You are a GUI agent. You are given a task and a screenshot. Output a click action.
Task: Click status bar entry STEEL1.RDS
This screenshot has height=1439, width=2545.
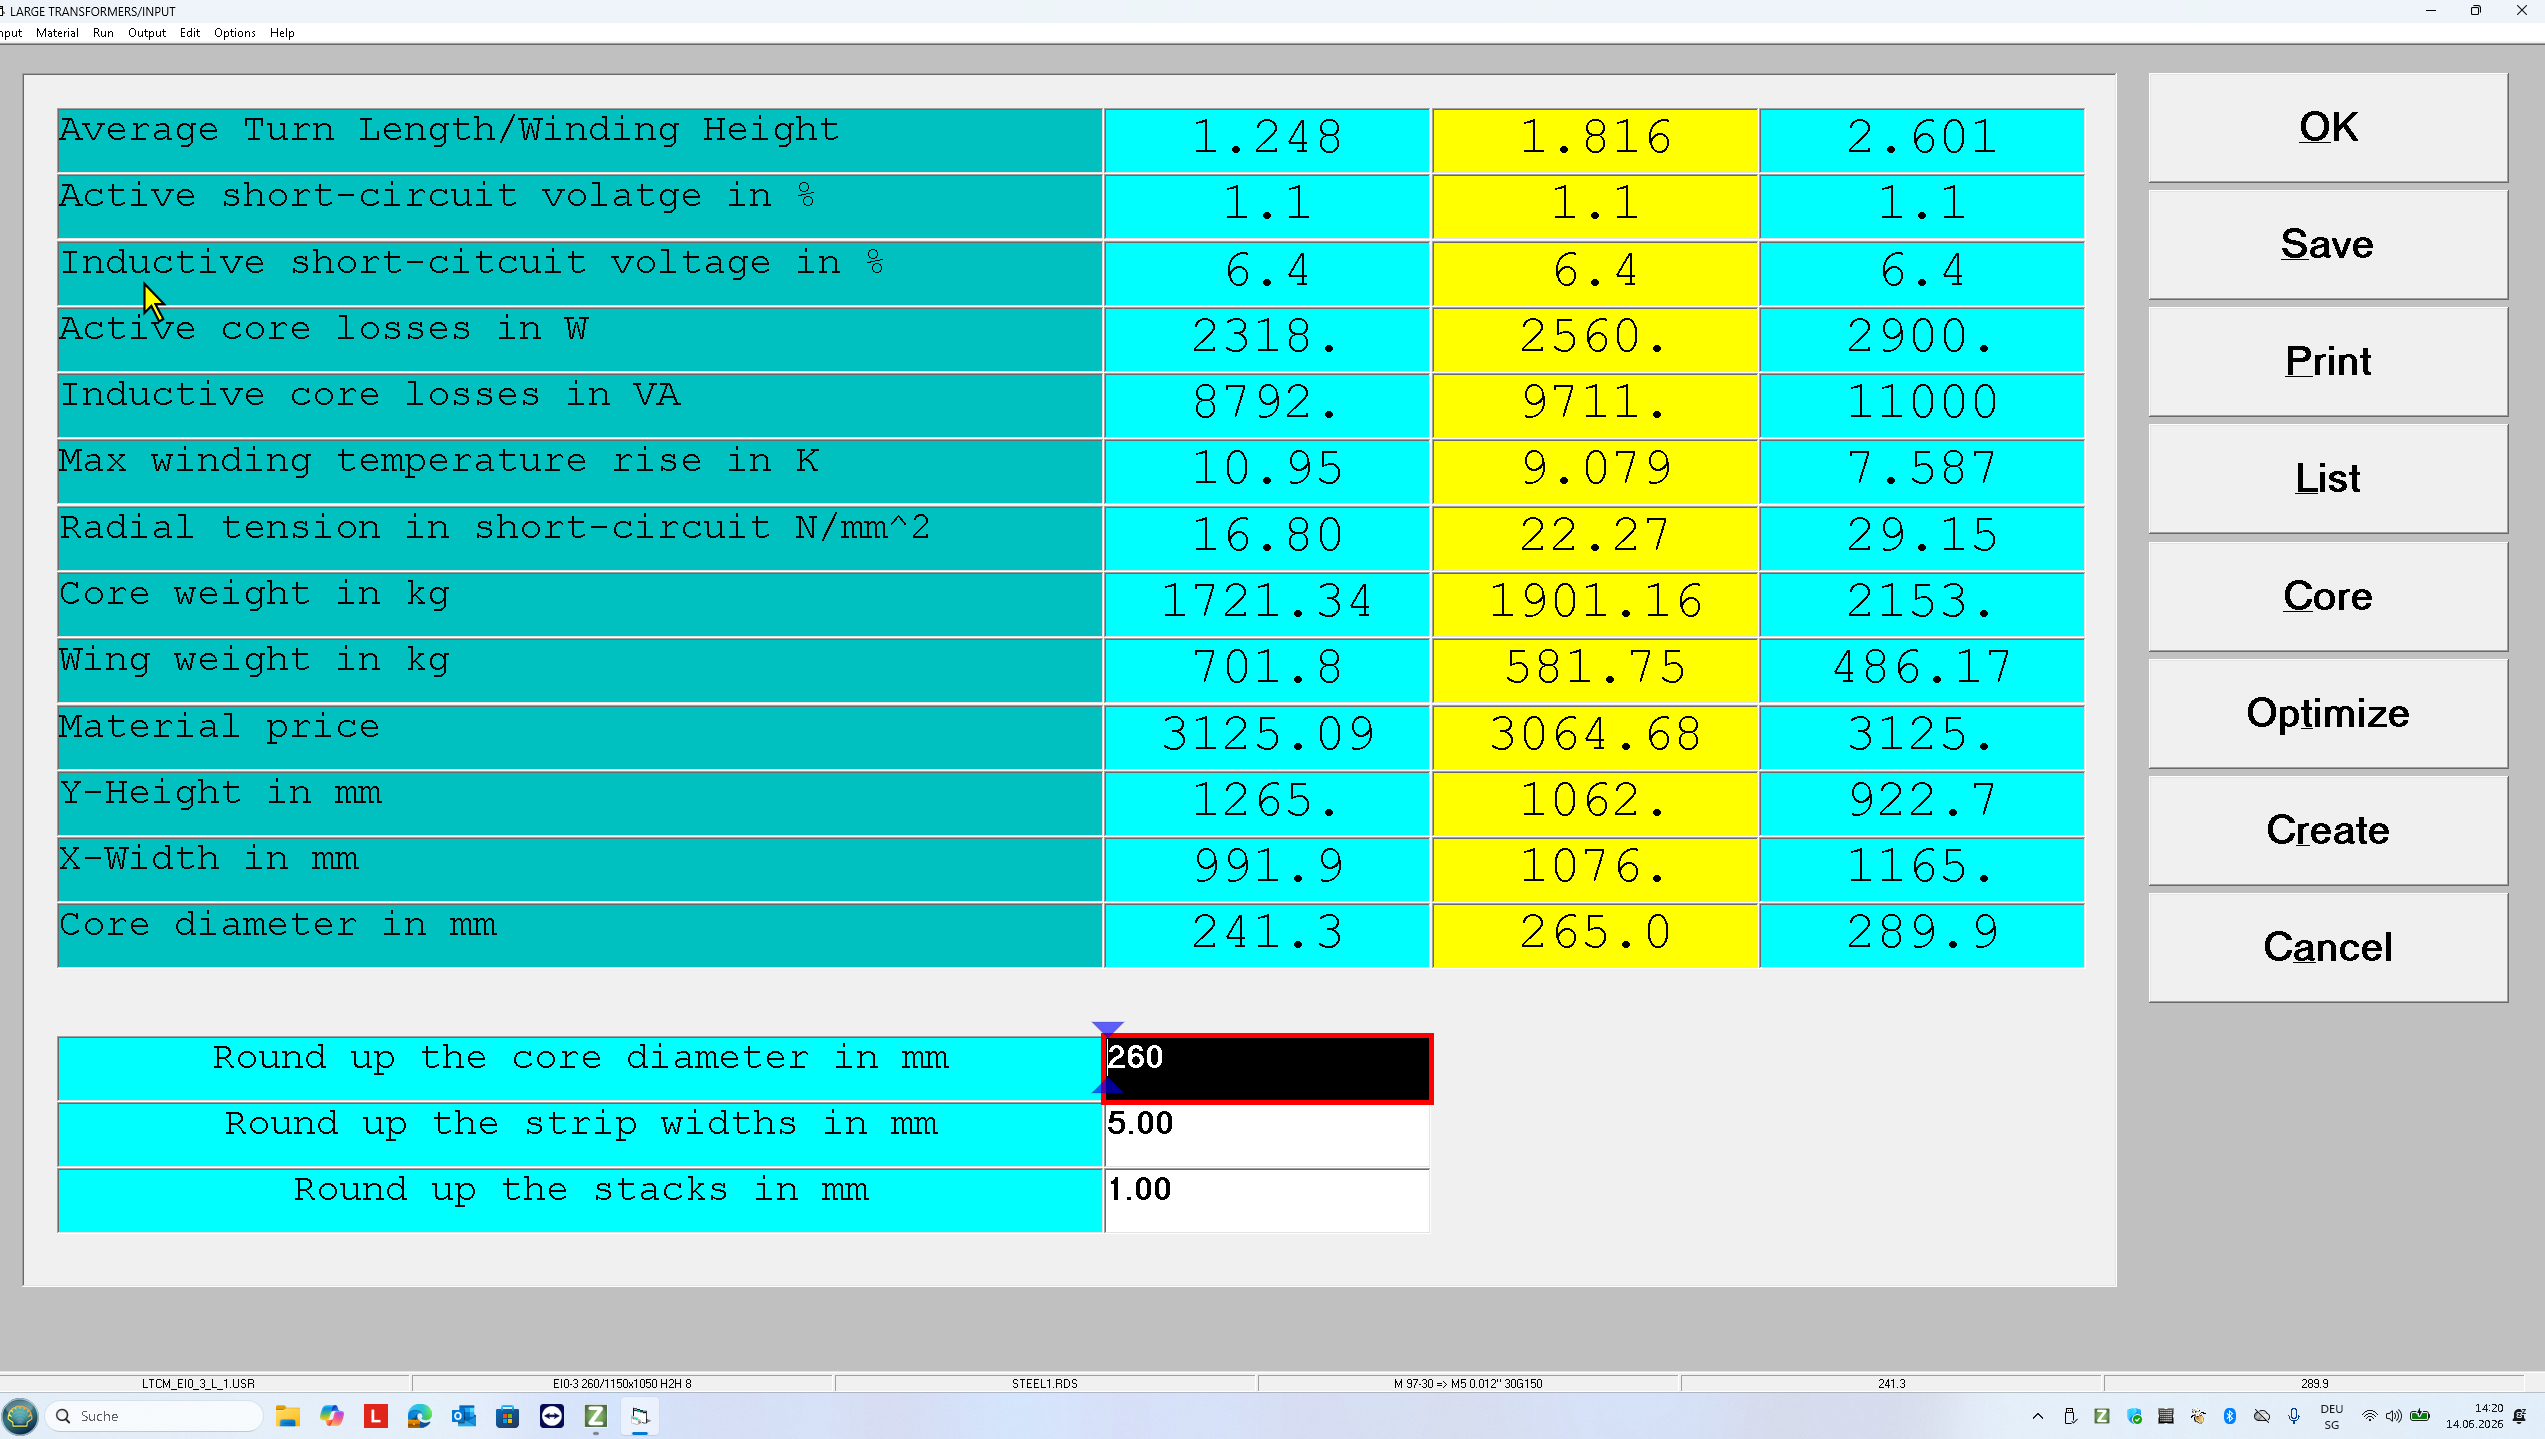point(1044,1384)
